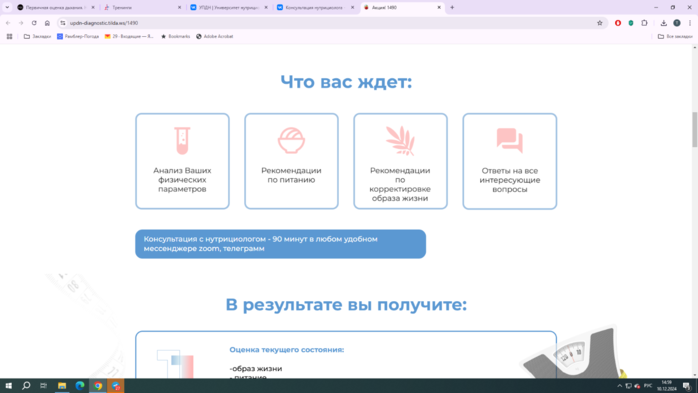This screenshot has width=698, height=393.
Task: Click the network icon in system tray
Action: tap(628, 386)
